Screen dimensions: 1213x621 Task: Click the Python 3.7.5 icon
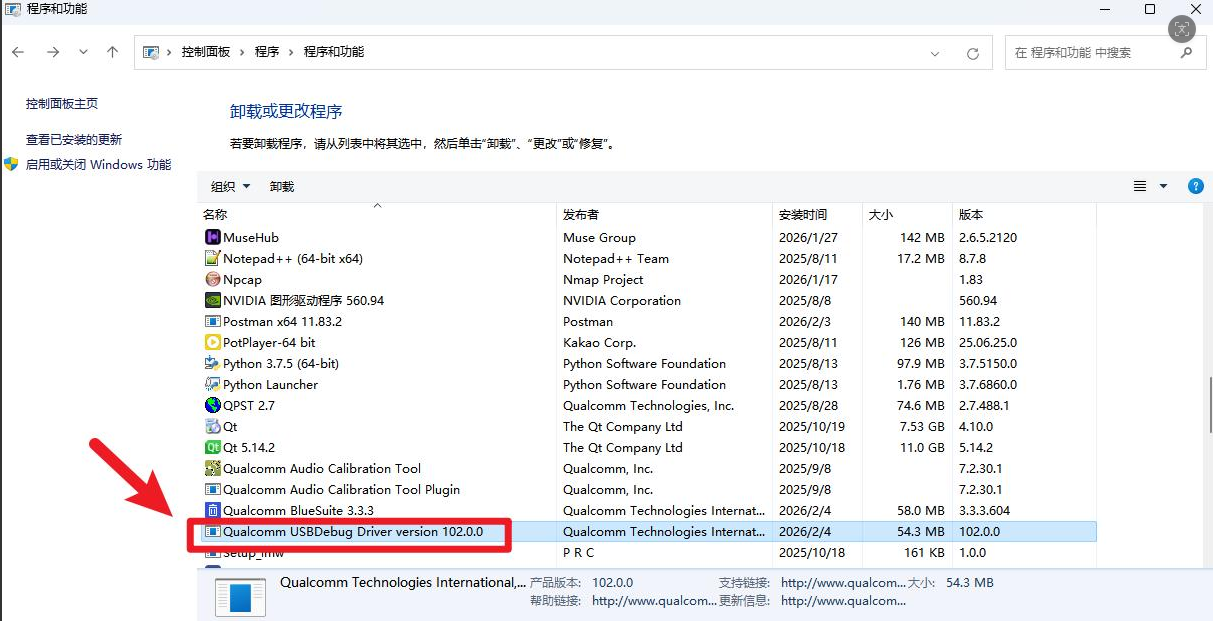click(212, 364)
